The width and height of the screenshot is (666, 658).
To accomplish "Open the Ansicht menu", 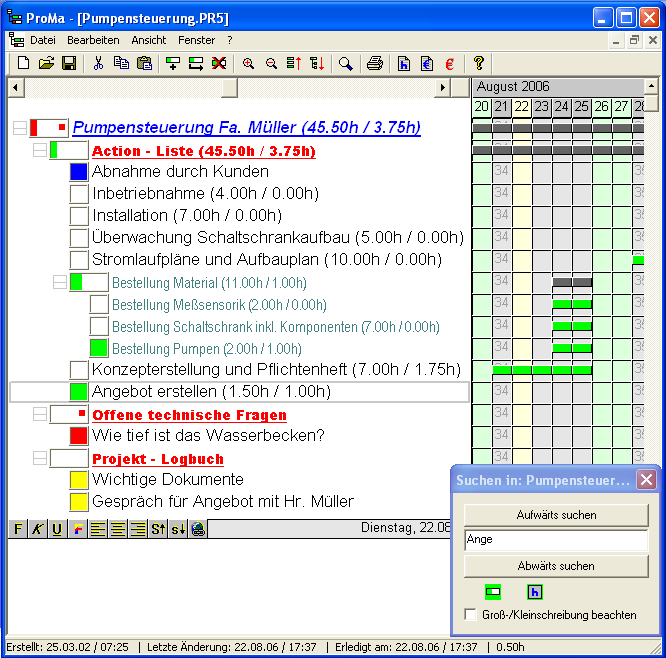I will (x=149, y=40).
